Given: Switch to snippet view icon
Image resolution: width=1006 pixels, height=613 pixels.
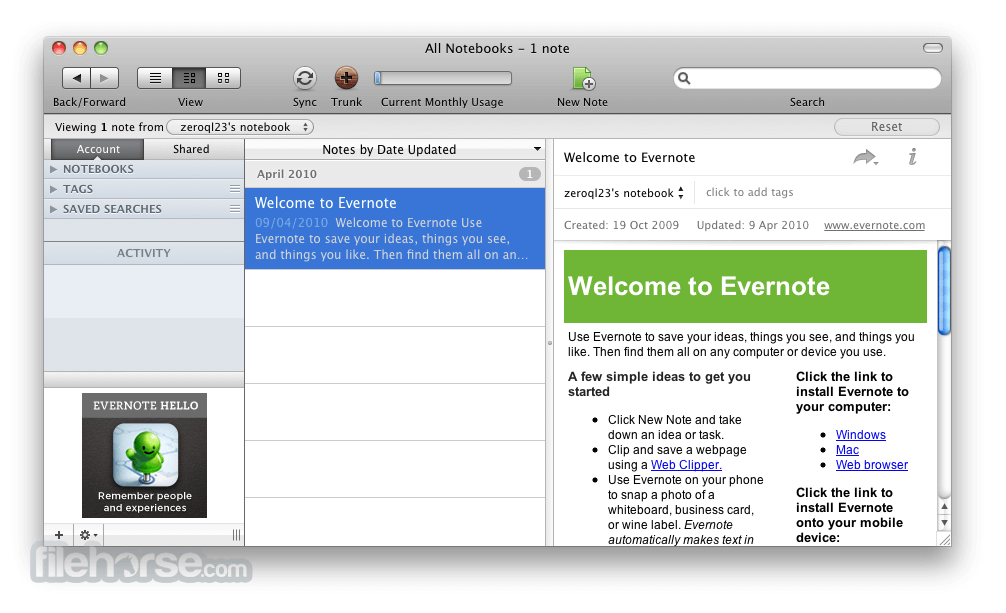Looking at the screenshot, I should pos(189,78).
